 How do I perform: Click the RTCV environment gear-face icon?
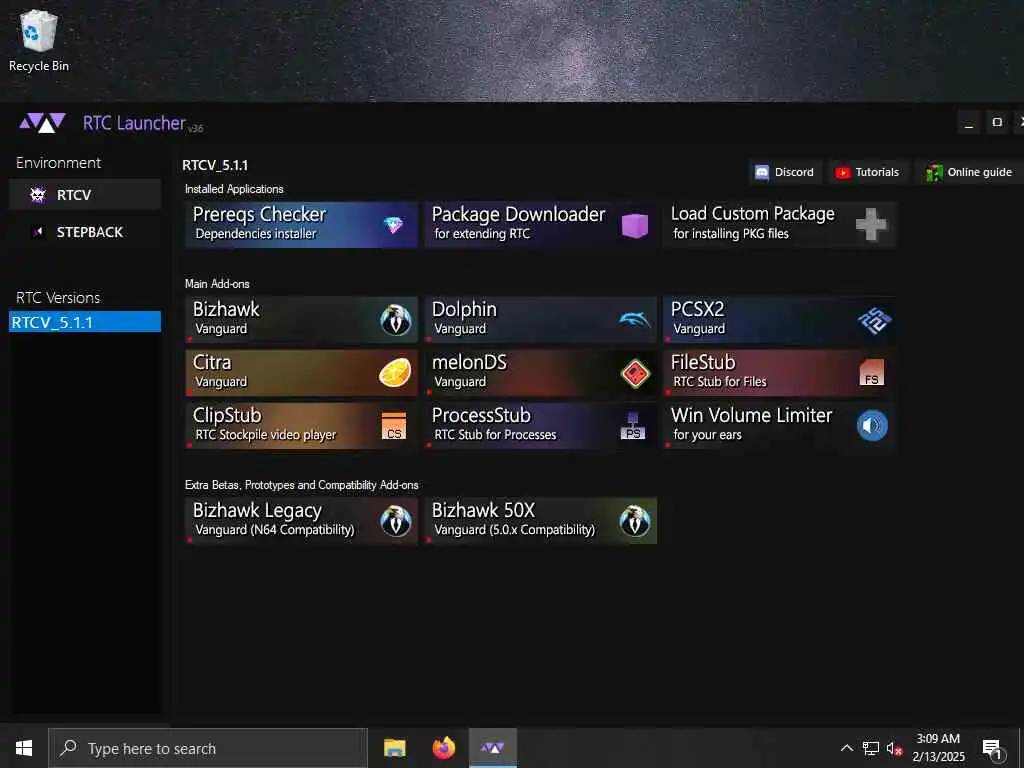coord(38,195)
